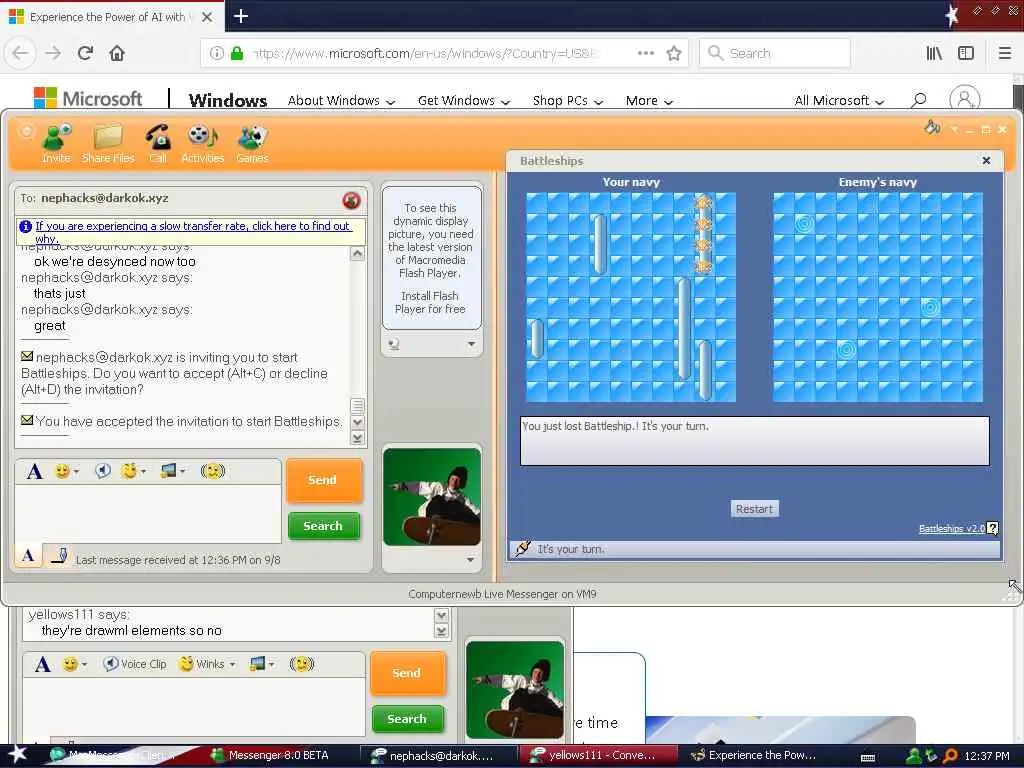1024x768 pixels.
Task: Click Search in yellows111 conversation
Action: [408, 718]
